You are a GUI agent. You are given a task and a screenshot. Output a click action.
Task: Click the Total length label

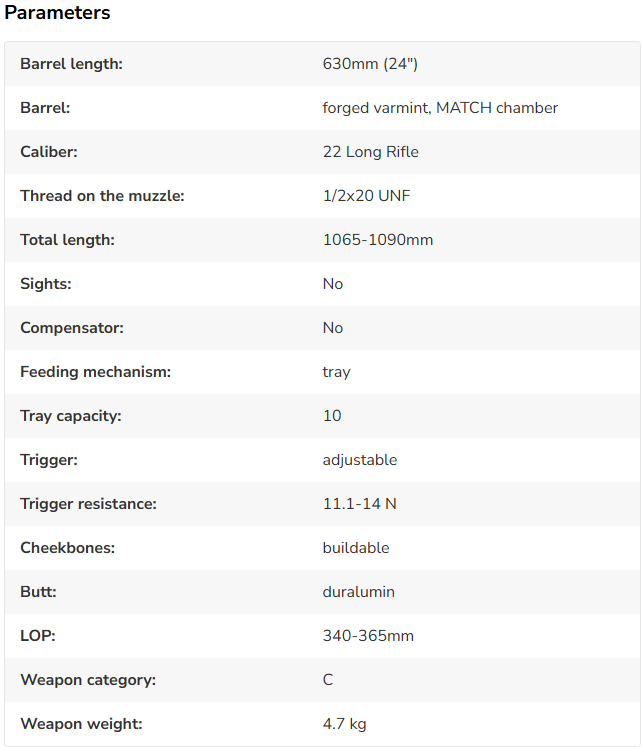67,240
